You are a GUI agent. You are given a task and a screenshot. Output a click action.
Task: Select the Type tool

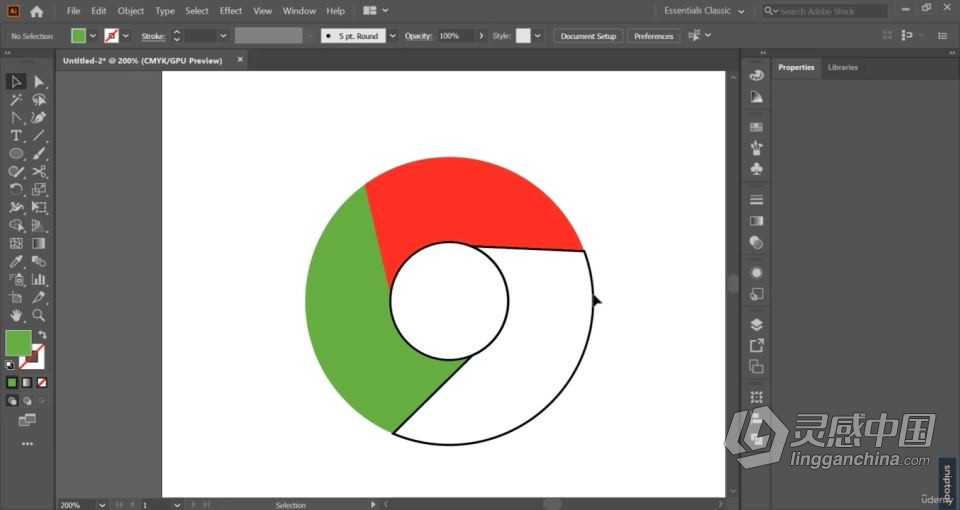point(16,135)
